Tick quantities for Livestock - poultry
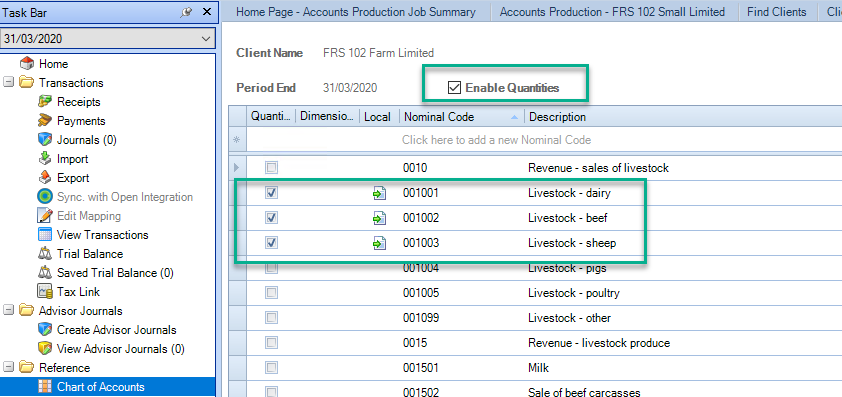Screen dimensions: 842x397 (272, 293)
